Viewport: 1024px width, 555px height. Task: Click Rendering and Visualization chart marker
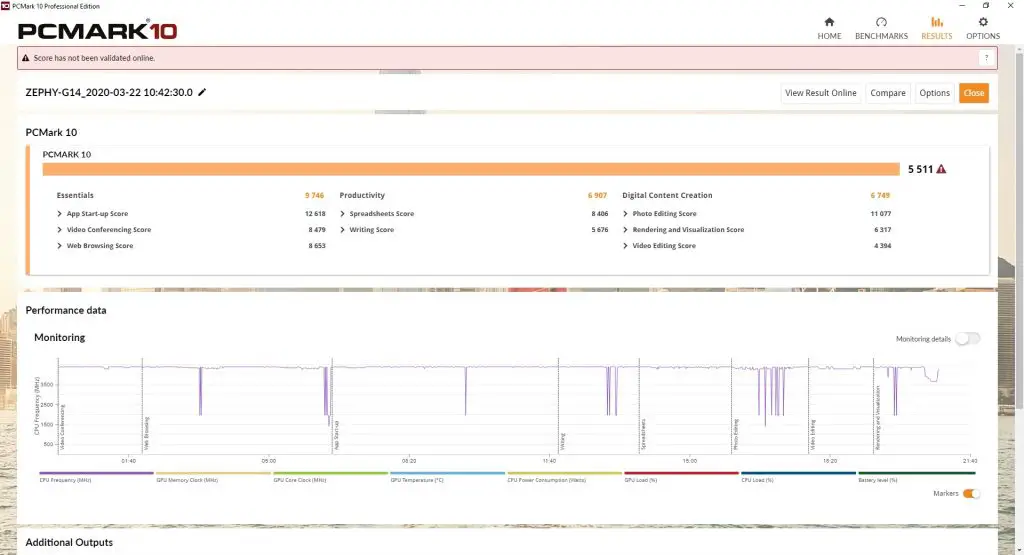[873, 405]
